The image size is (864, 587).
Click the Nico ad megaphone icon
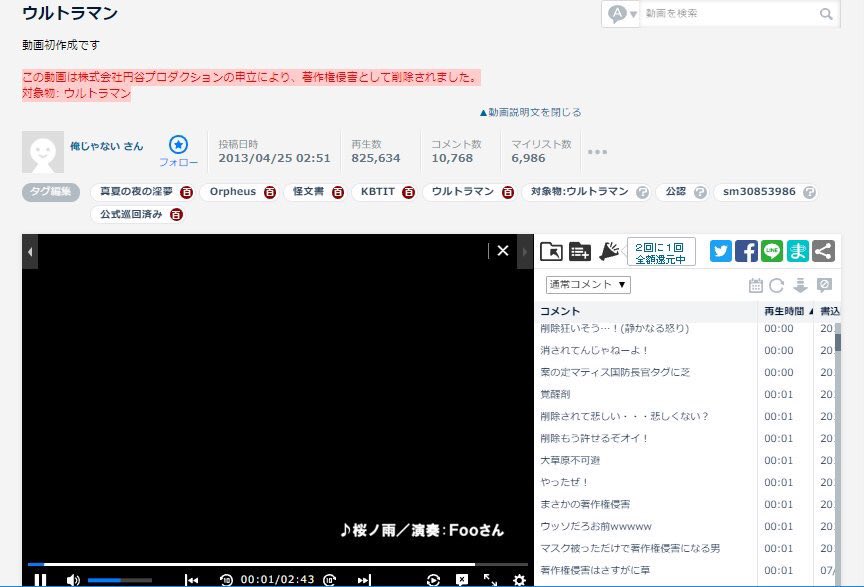point(609,251)
